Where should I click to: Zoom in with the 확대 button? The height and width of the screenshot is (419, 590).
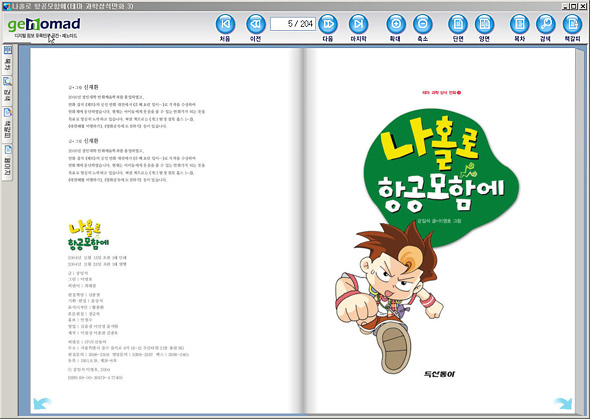pos(396,24)
